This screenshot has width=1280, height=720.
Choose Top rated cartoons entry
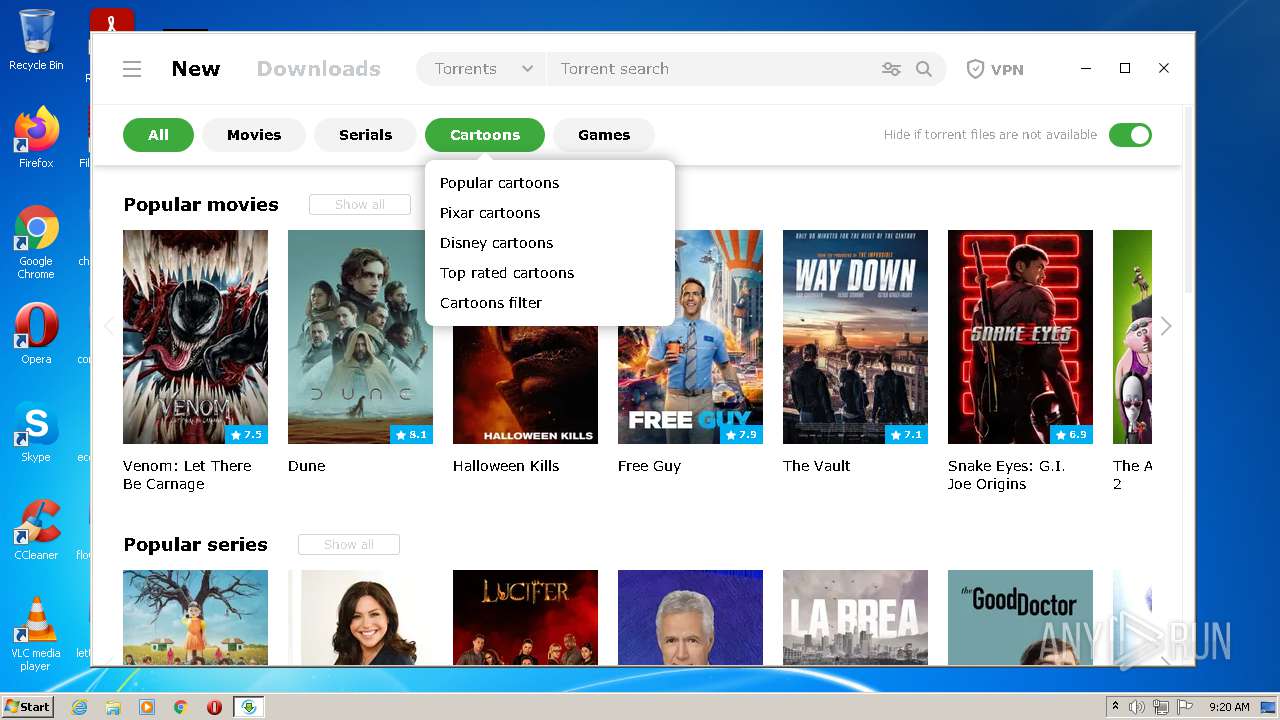(x=550, y=273)
